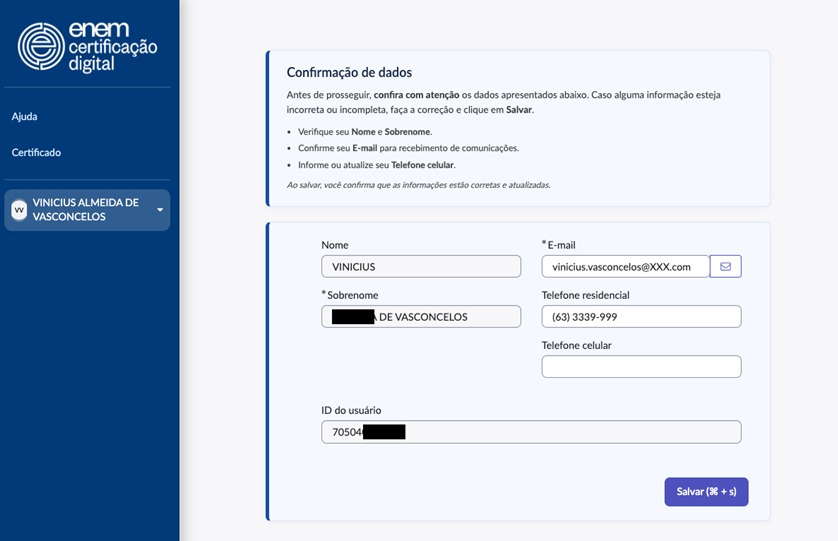
Task: Open the Ajuda sidebar item
Action: pyautogui.click(x=24, y=117)
